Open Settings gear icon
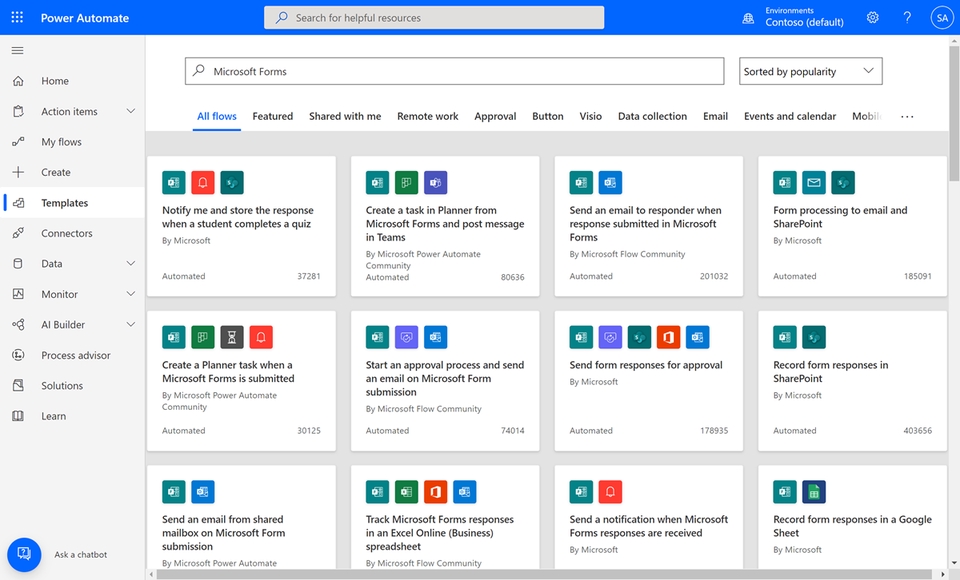This screenshot has width=960, height=580. point(872,17)
